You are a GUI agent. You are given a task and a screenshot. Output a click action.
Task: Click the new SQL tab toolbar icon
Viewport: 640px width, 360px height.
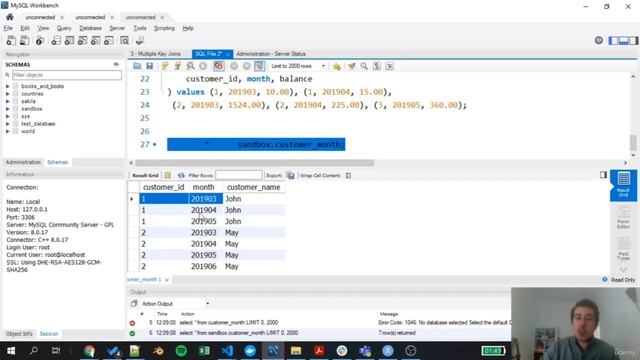coord(11,40)
